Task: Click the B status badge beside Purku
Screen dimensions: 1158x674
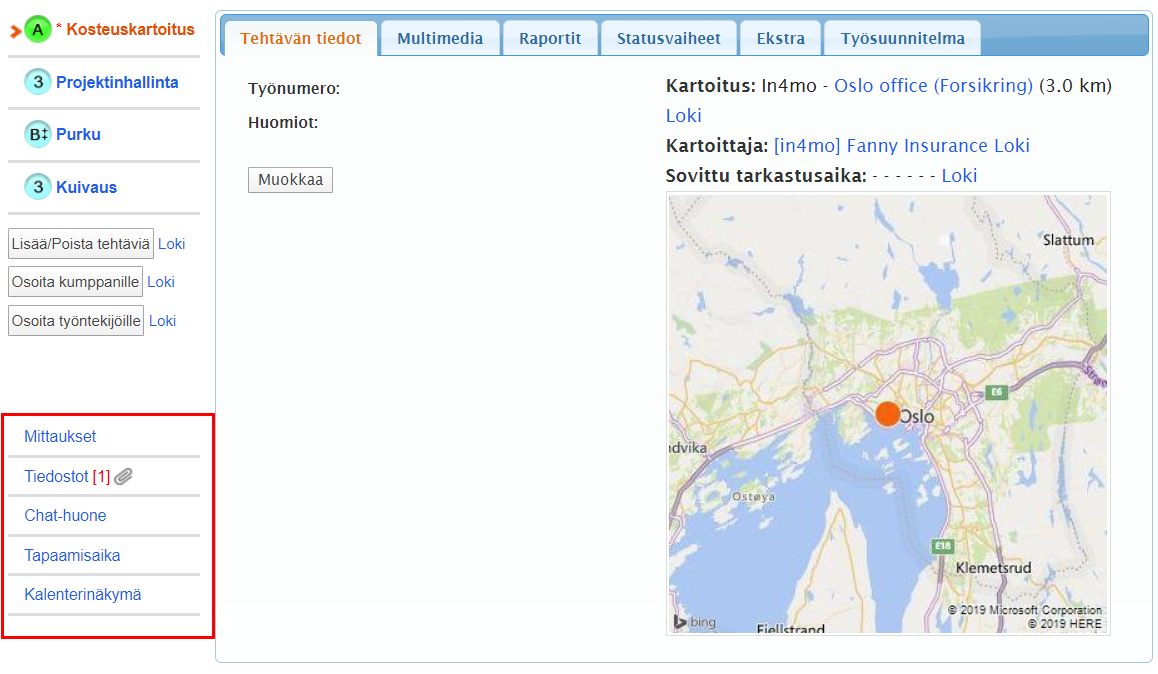Action: coord(38,135)
